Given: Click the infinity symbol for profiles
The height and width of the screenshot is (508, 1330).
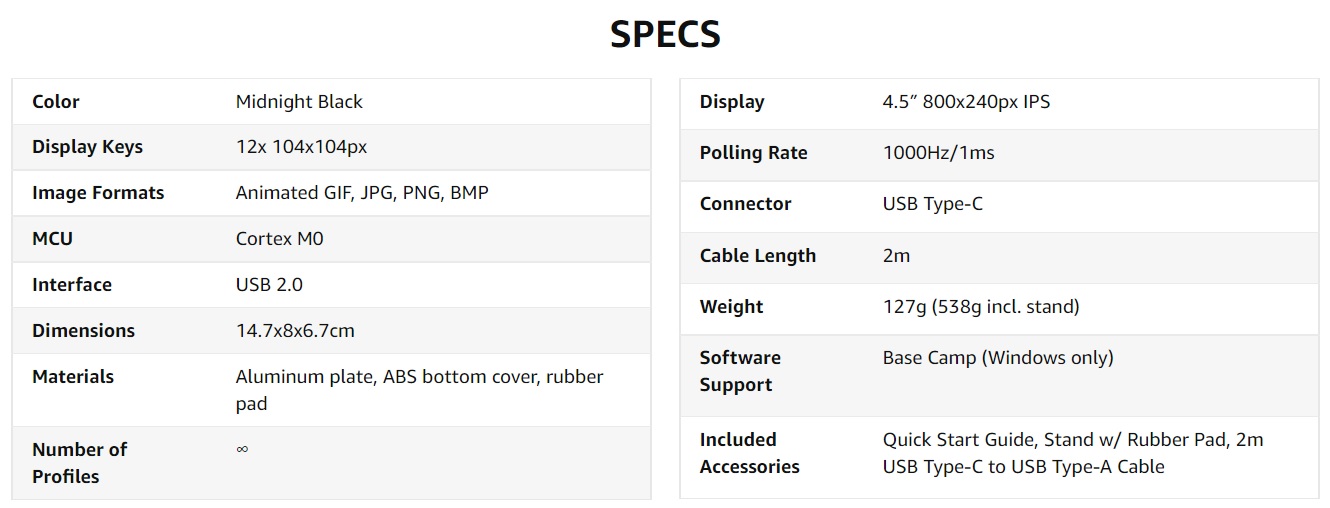Looking at the screenshot, I should [x=242, y=449].
